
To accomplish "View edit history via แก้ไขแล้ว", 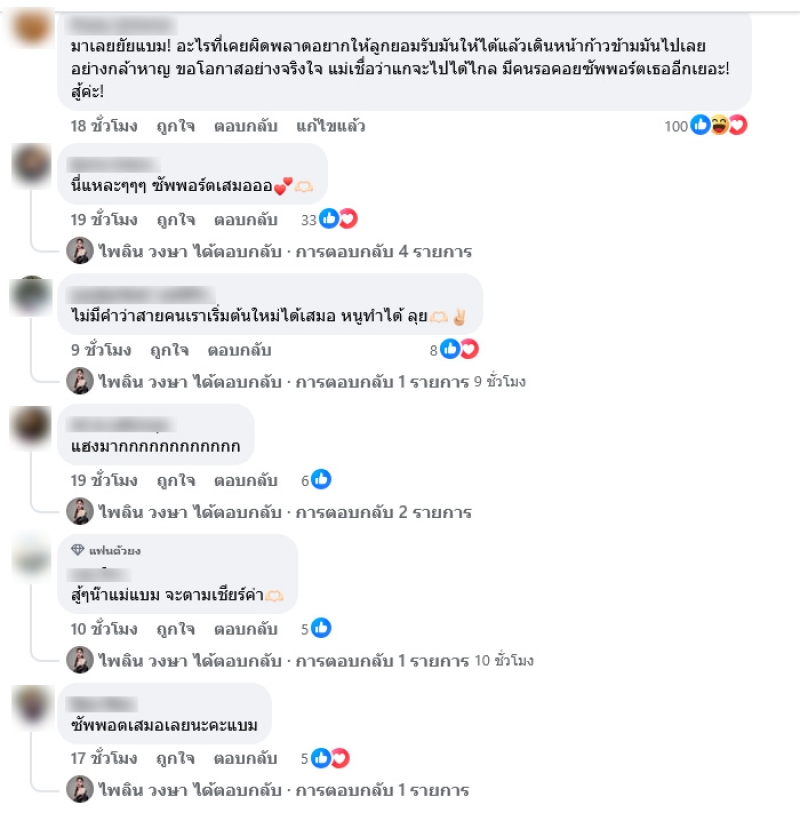I will 331,126.
